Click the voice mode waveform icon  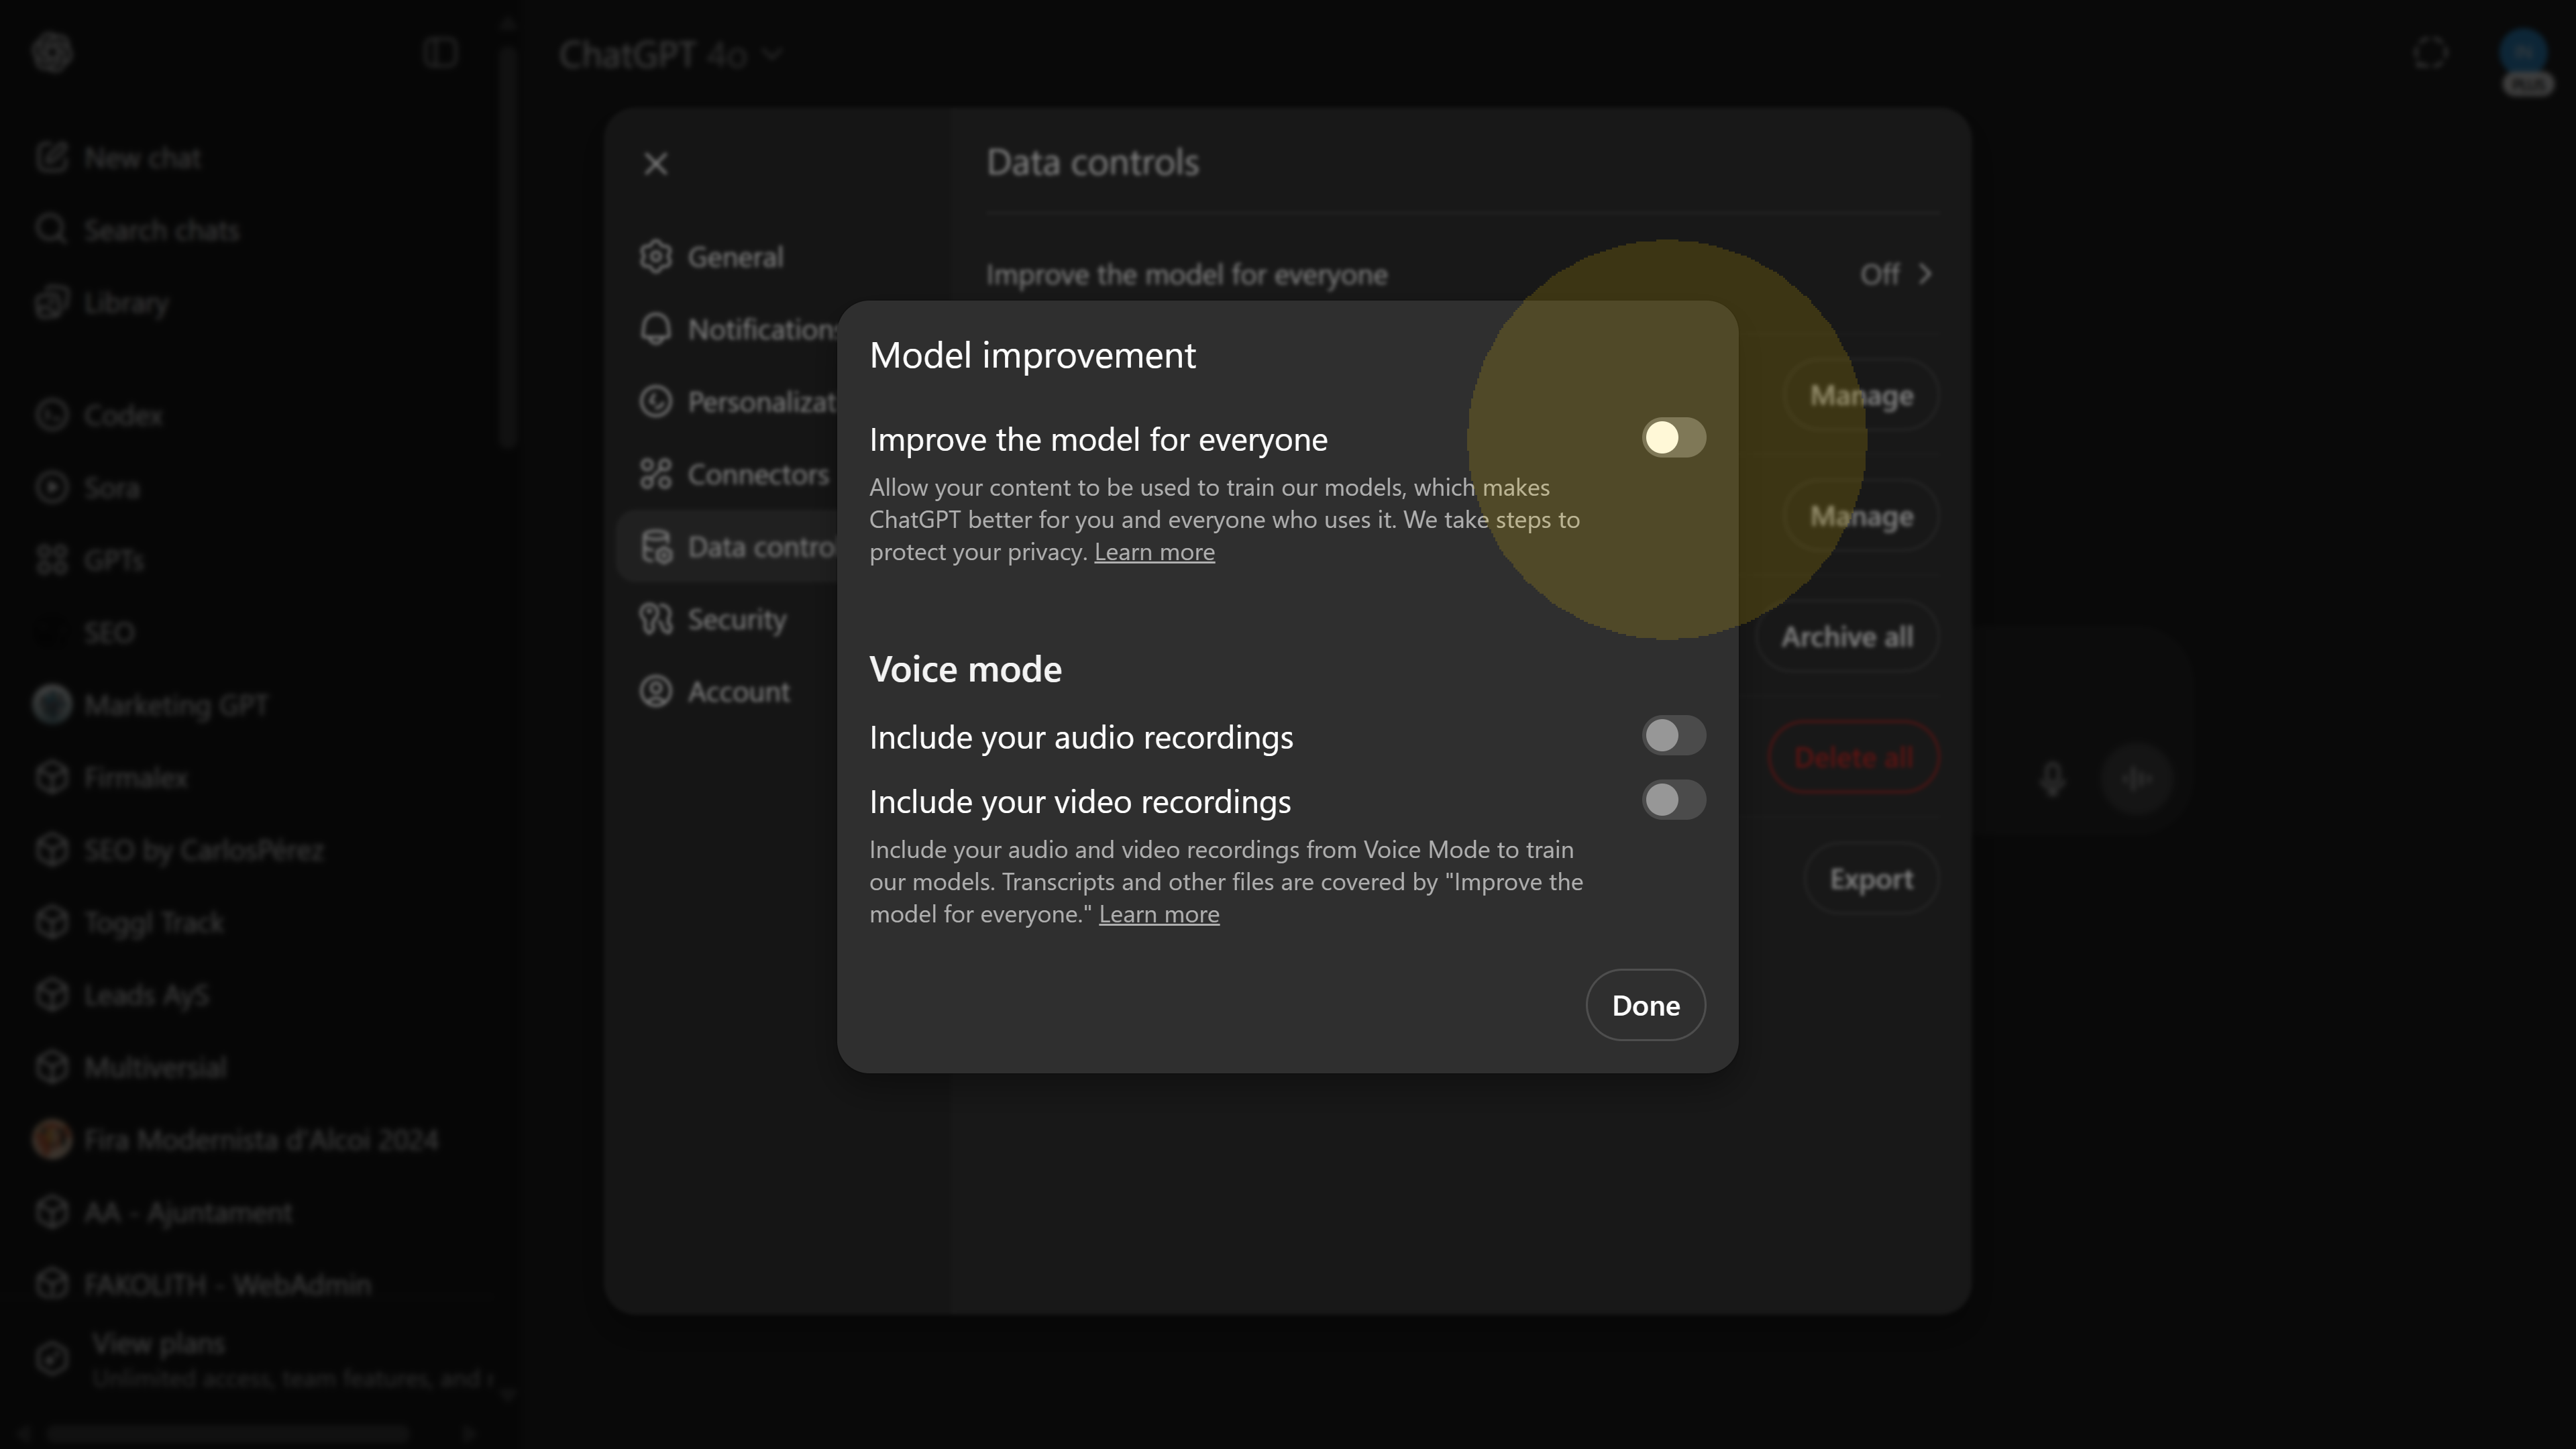2137,778
